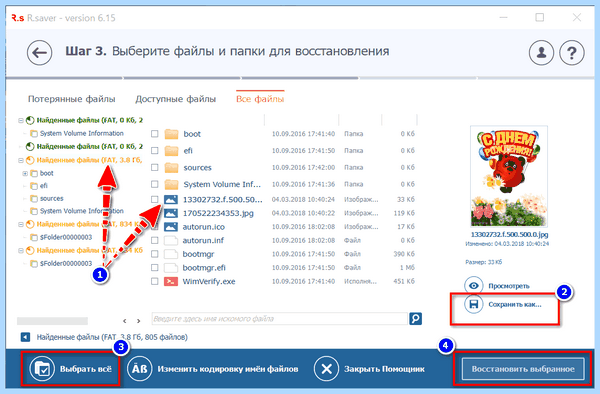This screenshot has width=600, height=394.
Task: Collapse the last orange found files node
Action: (21, 251)
